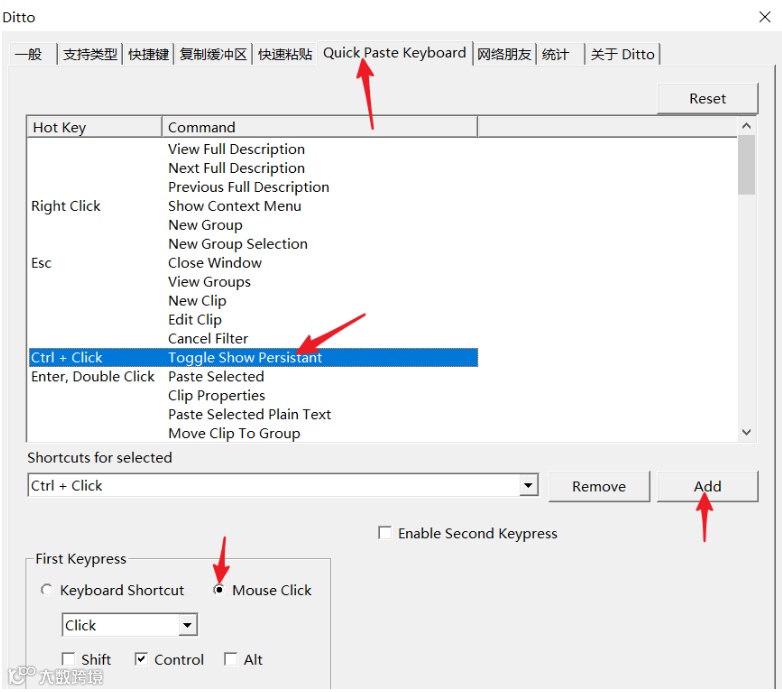Image resolution: width=782 pixels, height=692 pixels.
Task: Select the Paste Selected command row
Action: (253, 376)
